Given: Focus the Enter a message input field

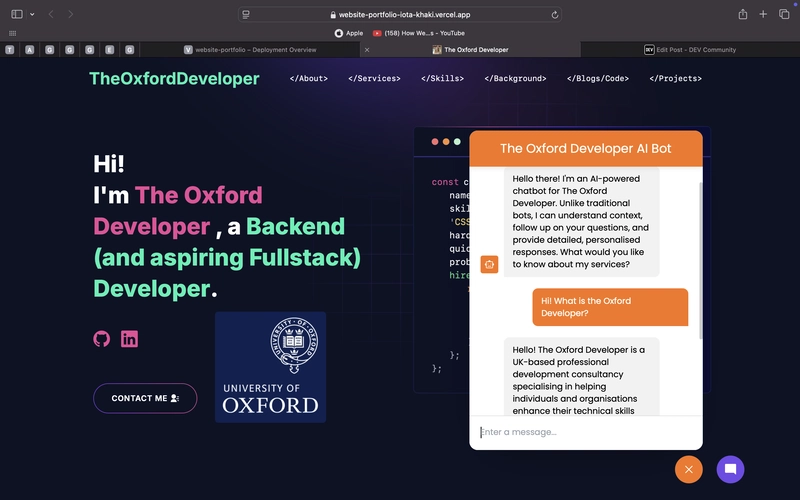Looking at the screenshot, I should [x=586, y=432].
